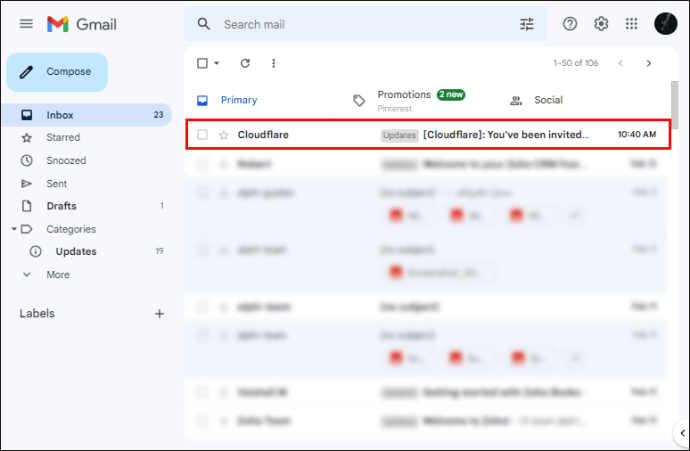
Task: Switch to the Social tab
Action: 536,100
